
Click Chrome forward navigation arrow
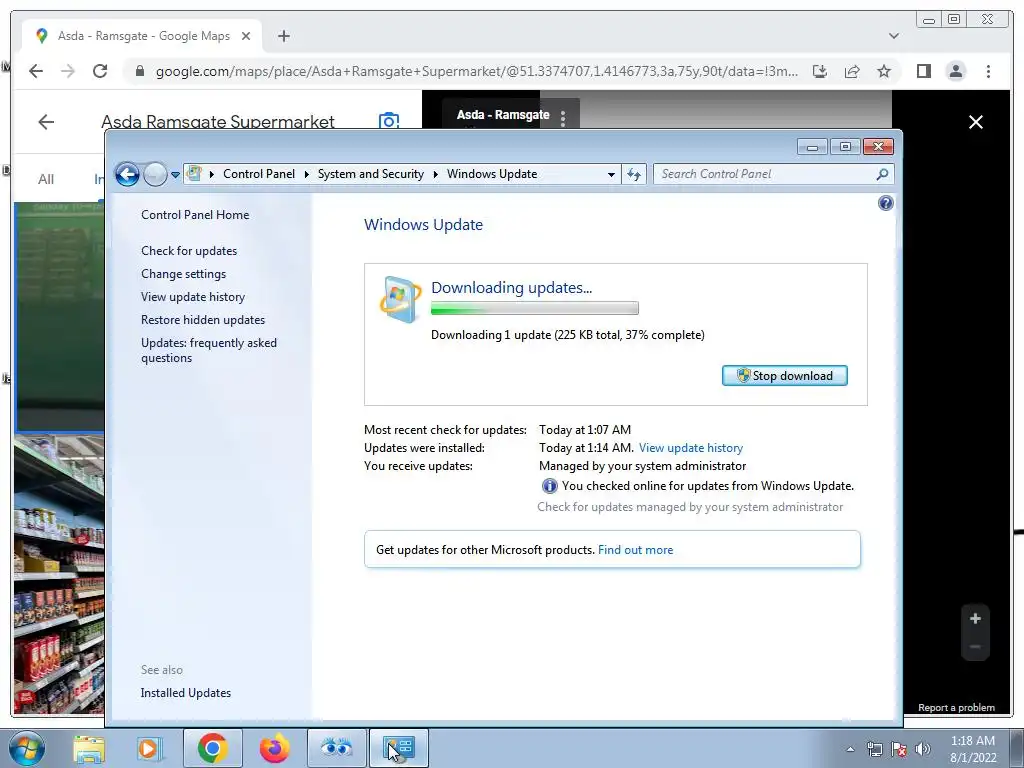point(68,71)
